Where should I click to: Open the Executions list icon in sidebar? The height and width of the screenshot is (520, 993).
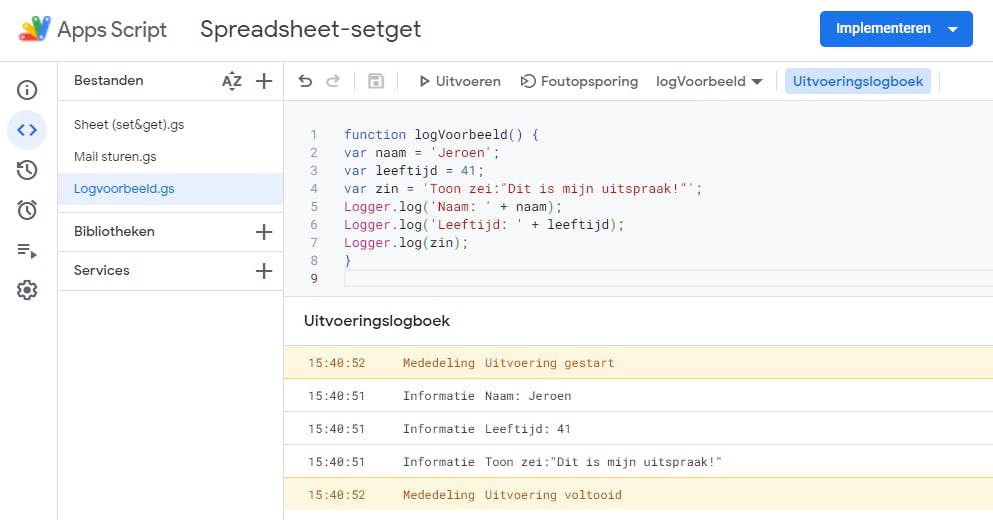(27, 251)
